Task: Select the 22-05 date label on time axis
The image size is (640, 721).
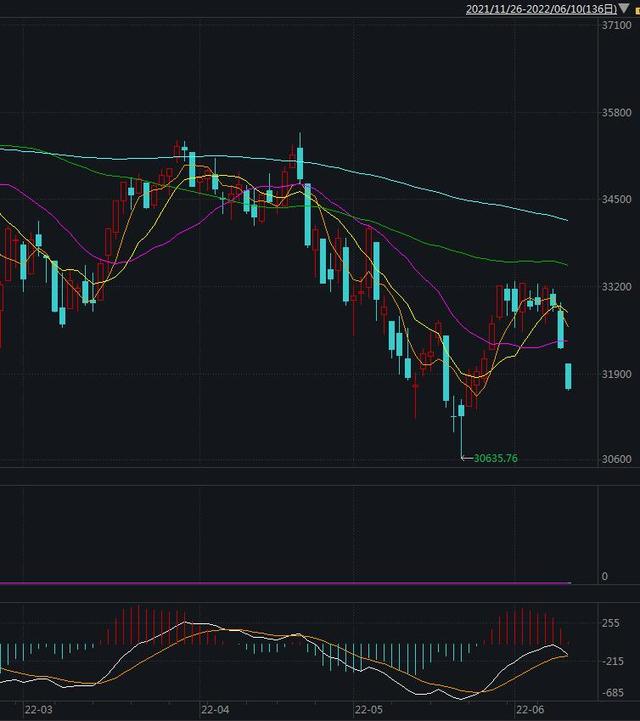Action: pos(369,710)
